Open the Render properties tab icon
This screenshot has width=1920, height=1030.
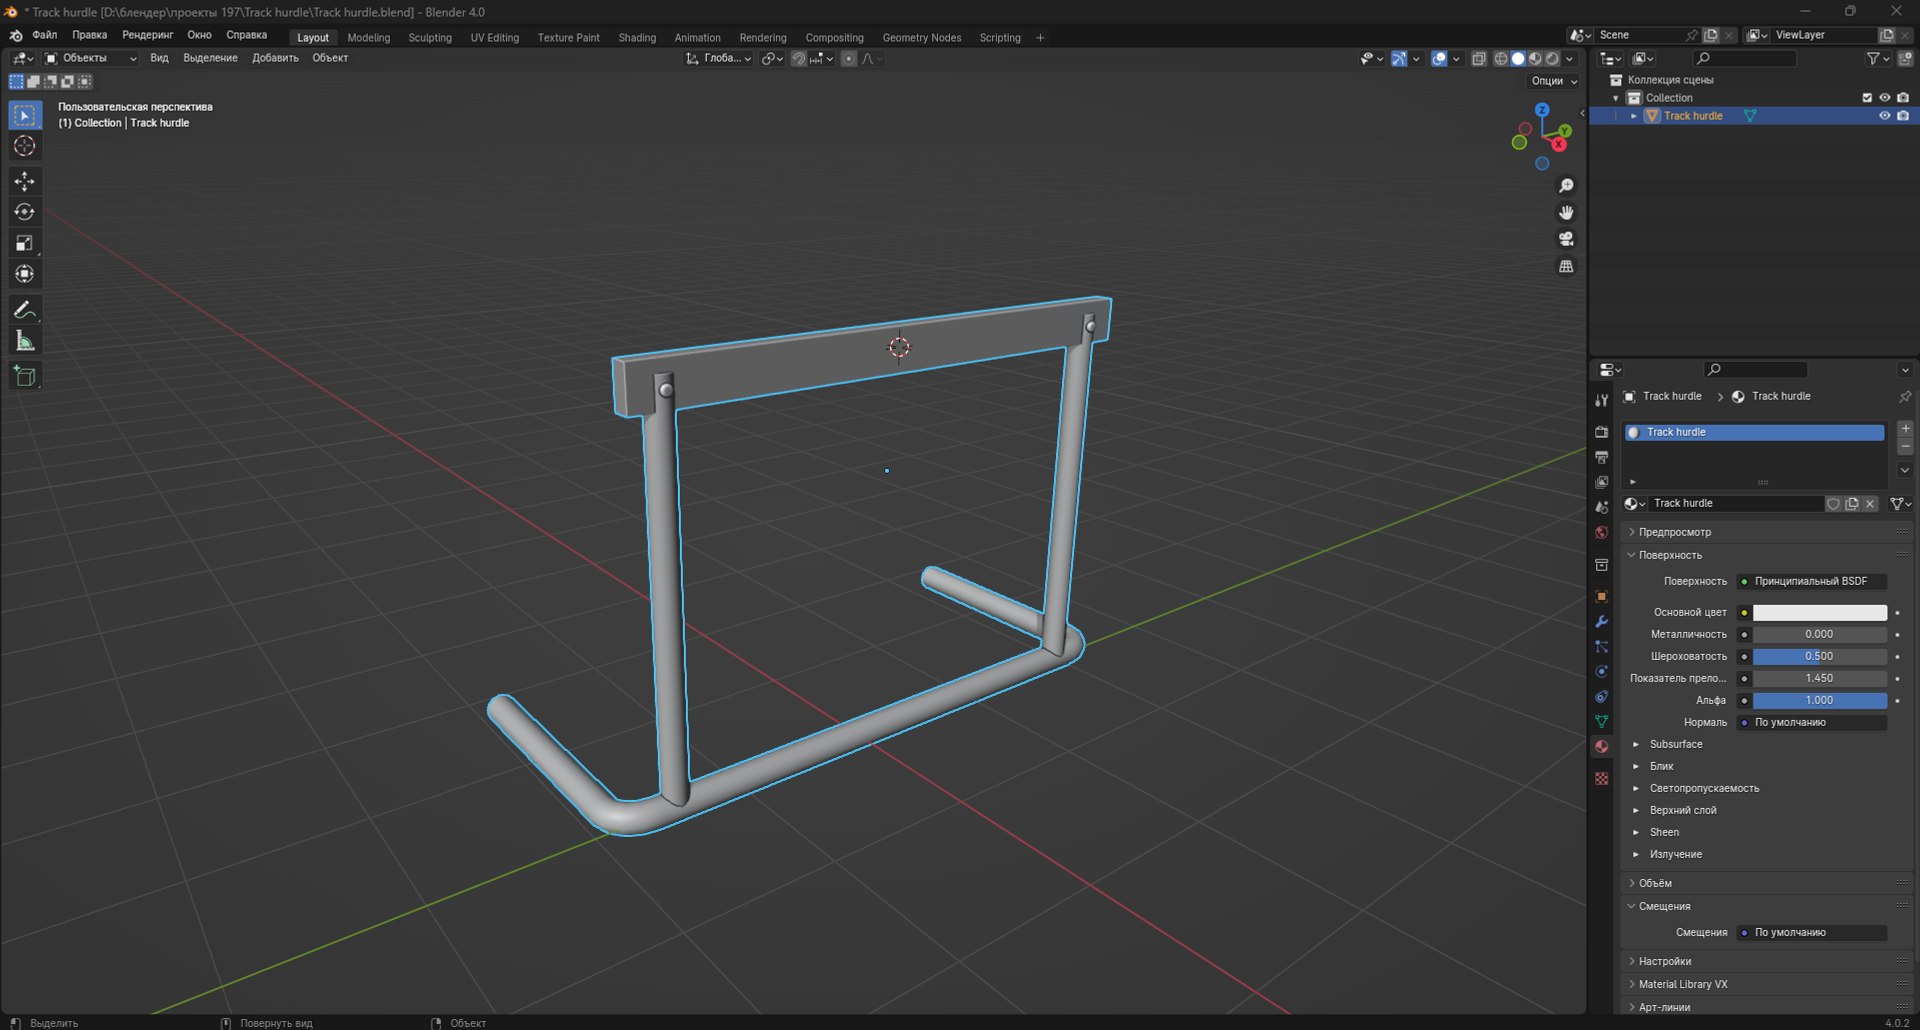point(1601,432)
